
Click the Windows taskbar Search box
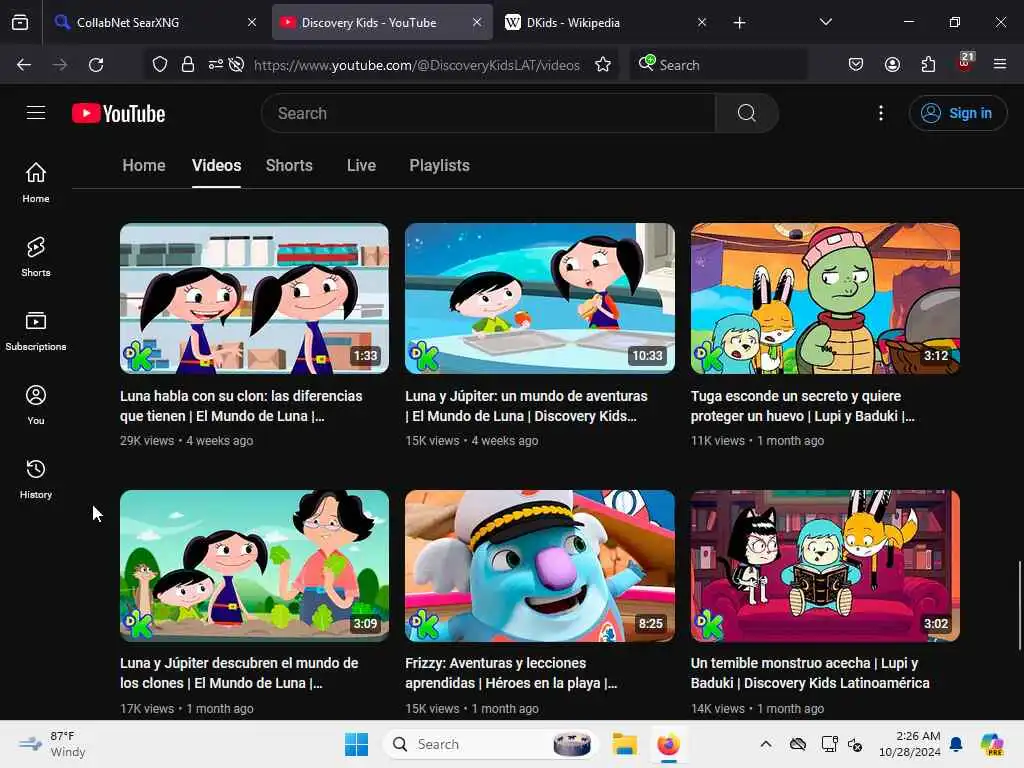[490, 744]
